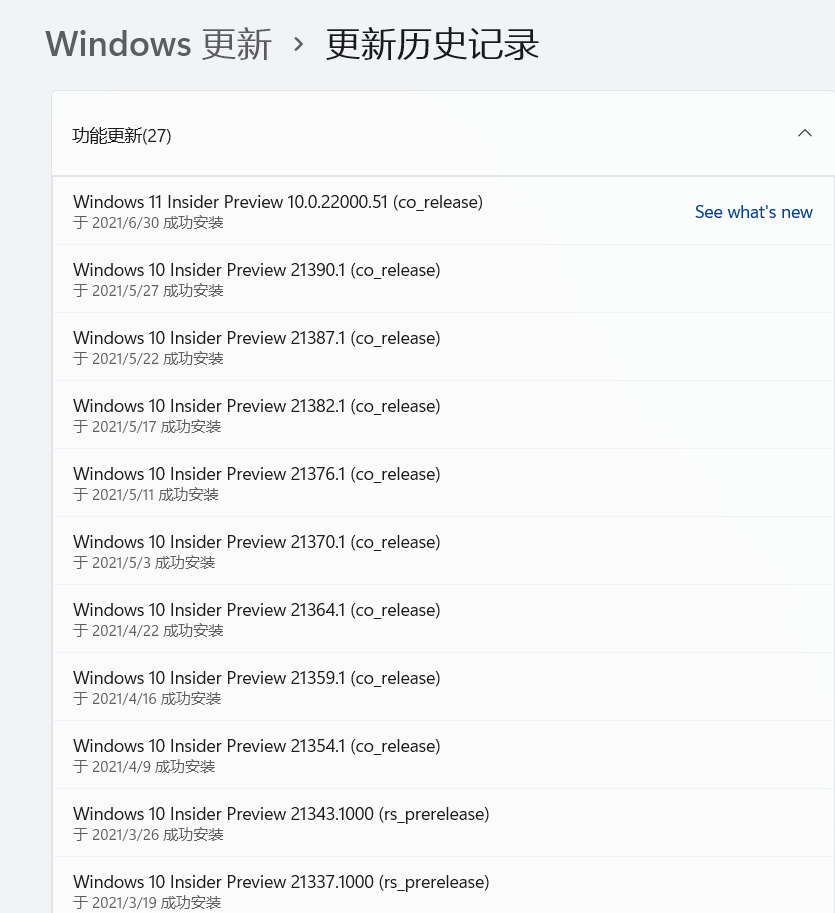Image resolution: width=835 pixels, height=913 pixels.
Task: Click the 于 2021/3/26 成功安装 status text
Action: pyautogui.click(x=148, y=834)
